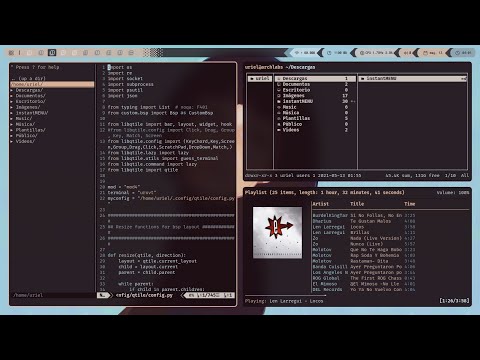Click the Volume: 100% indicator in the music player
This screenshot has width=480, height=360.
coord(453,193)
